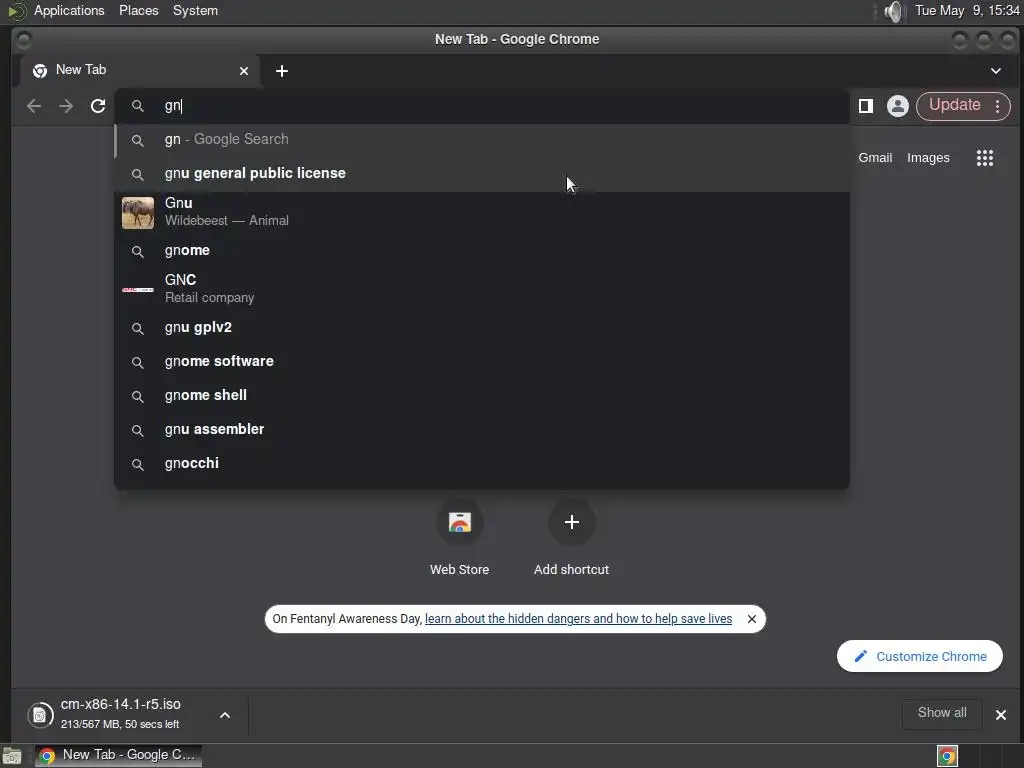Click the browser Forward arrow
Image resolution: width=1024 pixels, height=768 pixels.
66,106
